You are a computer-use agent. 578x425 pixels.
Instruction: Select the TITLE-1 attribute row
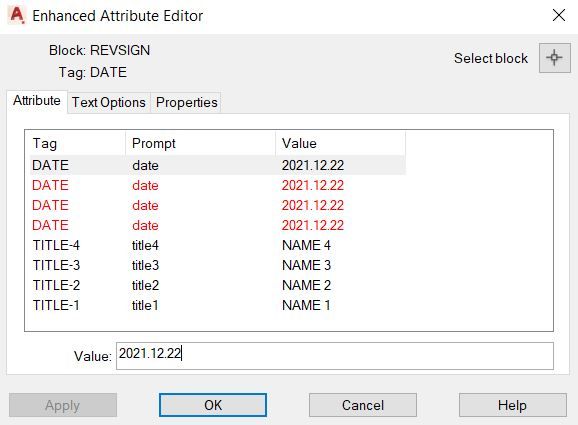[218, 305]
